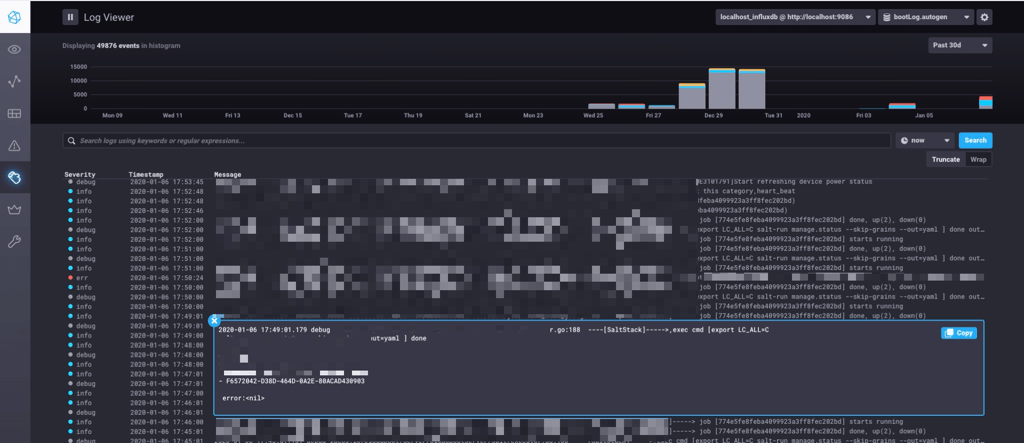Open Data Explorer graph icon
The width and height of the screenshot is (1024, 443).
(14, 82)
